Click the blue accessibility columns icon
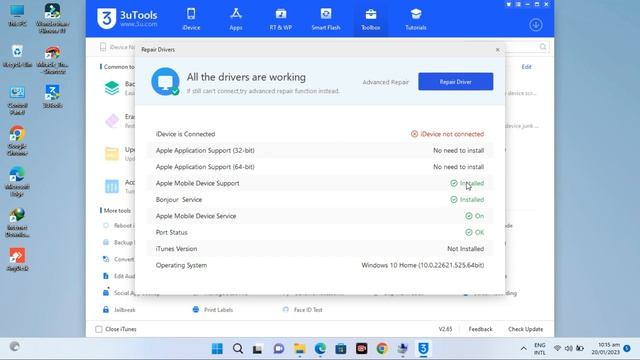This screenshot has width=640, height=360. point(112,186)
